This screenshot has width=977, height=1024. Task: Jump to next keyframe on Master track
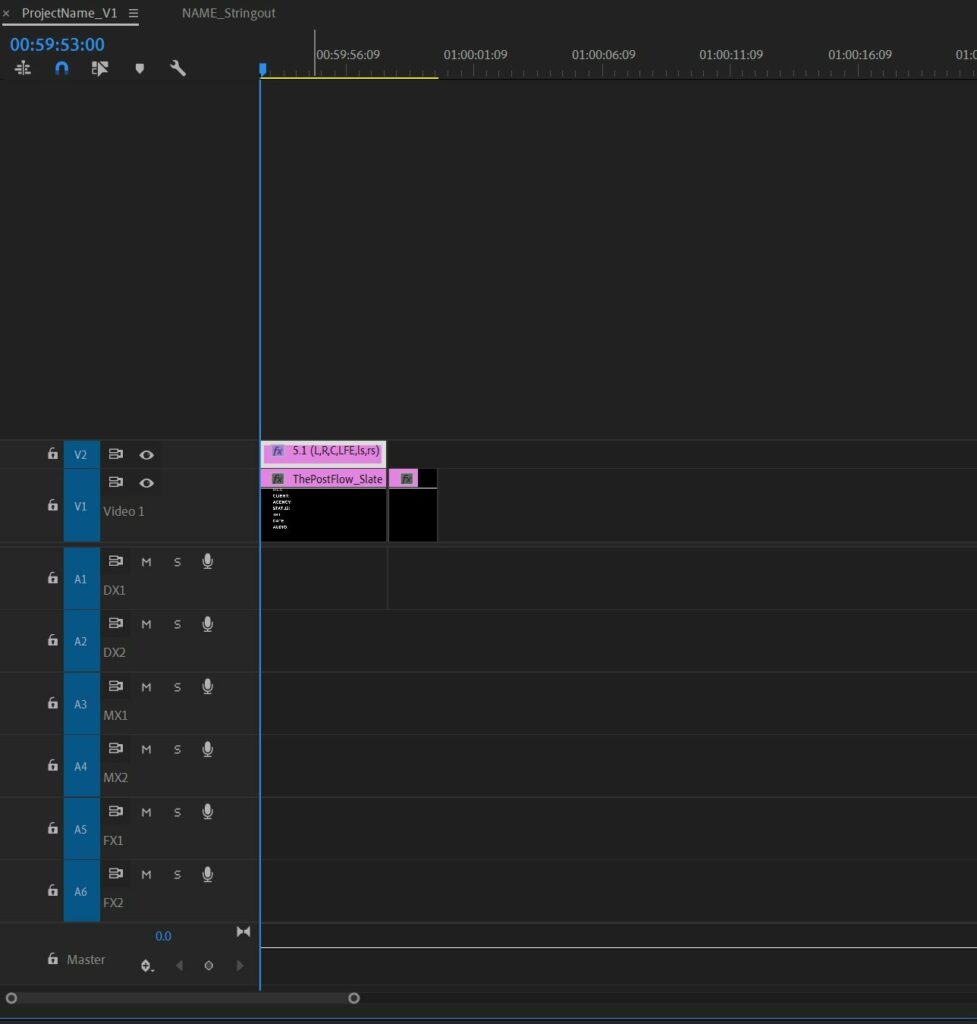(x=240, y=966)
